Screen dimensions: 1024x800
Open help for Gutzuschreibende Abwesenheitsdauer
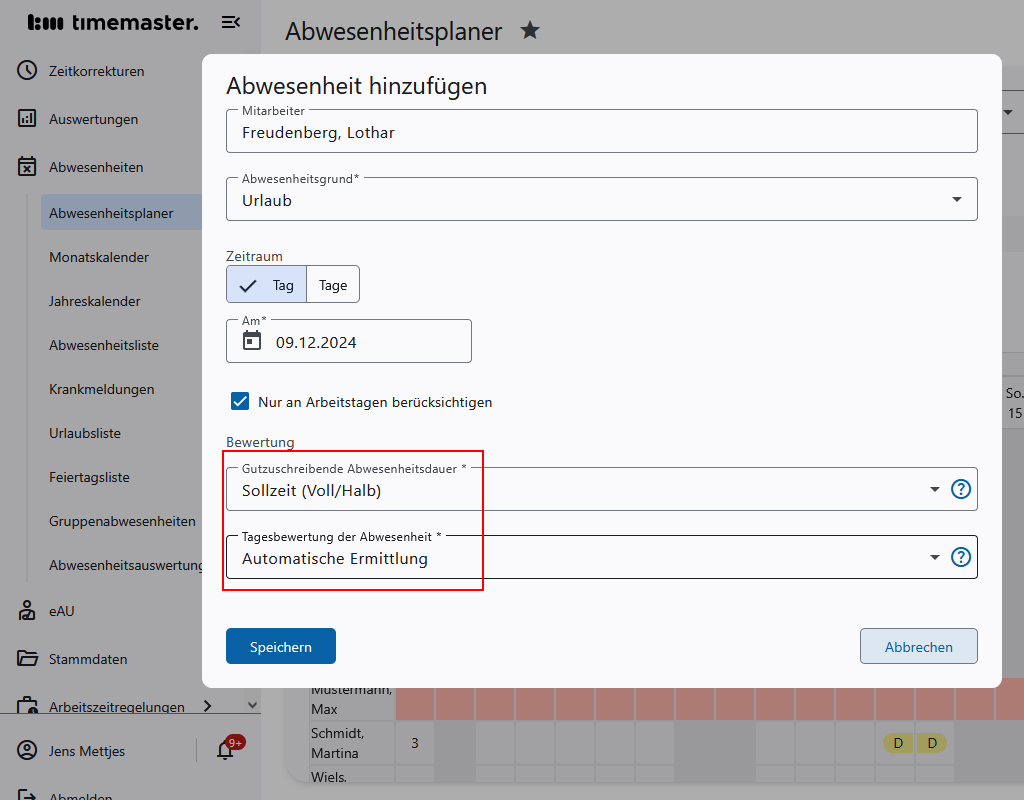pos(960,489)
